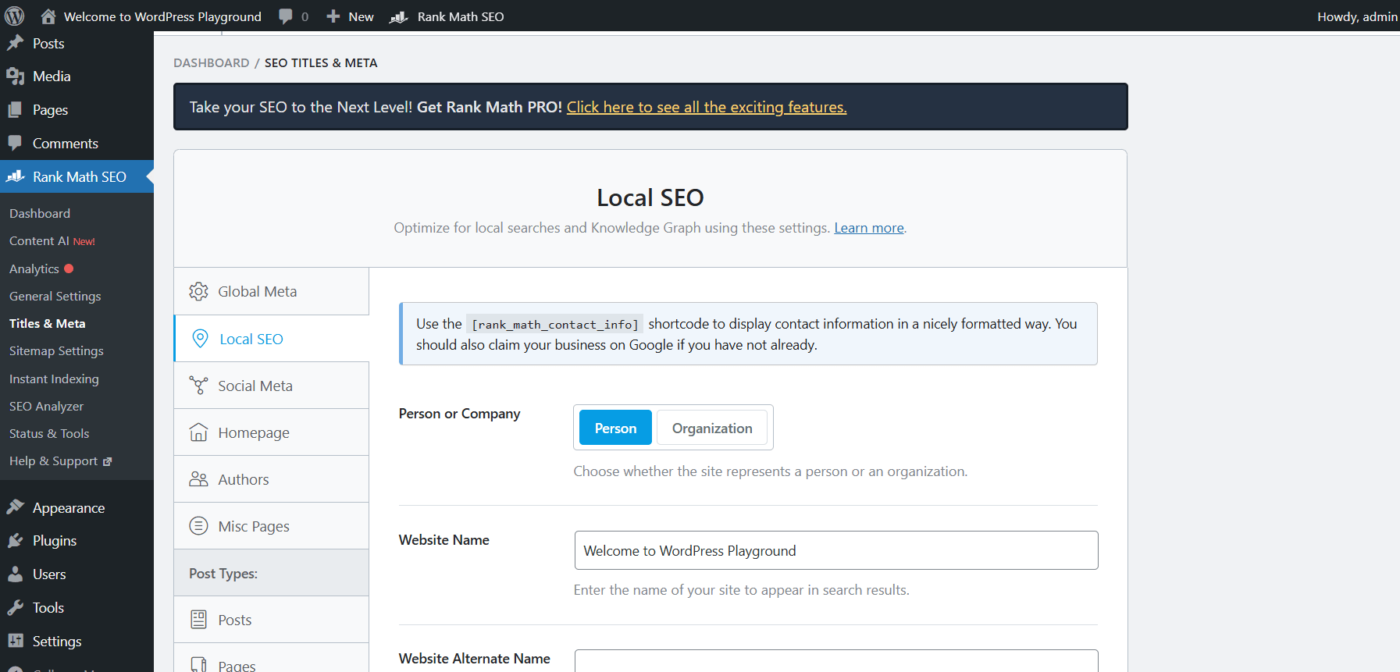Click the exciting features PRO link
This screenshot has height=672, width=1400.
pyautogui.click(x=707, y=107)
